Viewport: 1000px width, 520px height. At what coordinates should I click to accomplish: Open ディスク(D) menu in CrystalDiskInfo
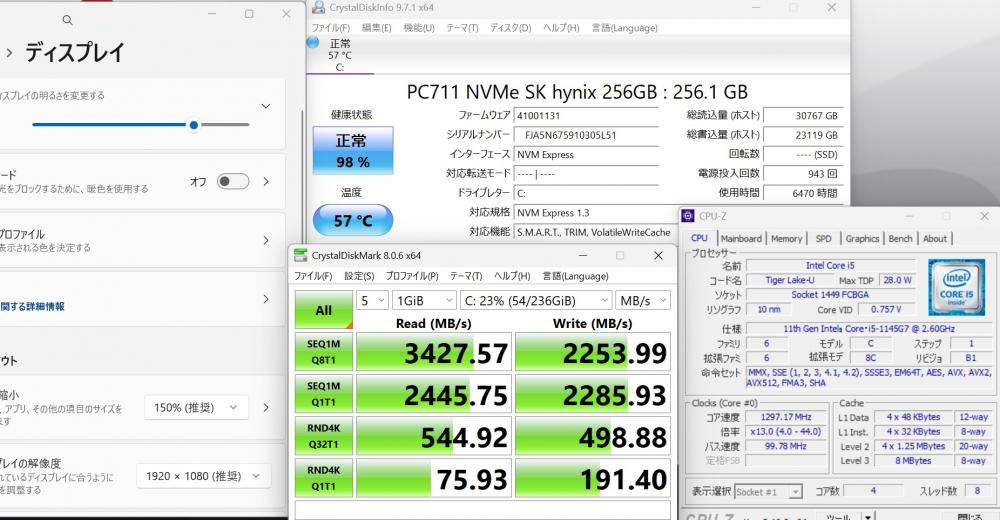(x=510, y=28)
